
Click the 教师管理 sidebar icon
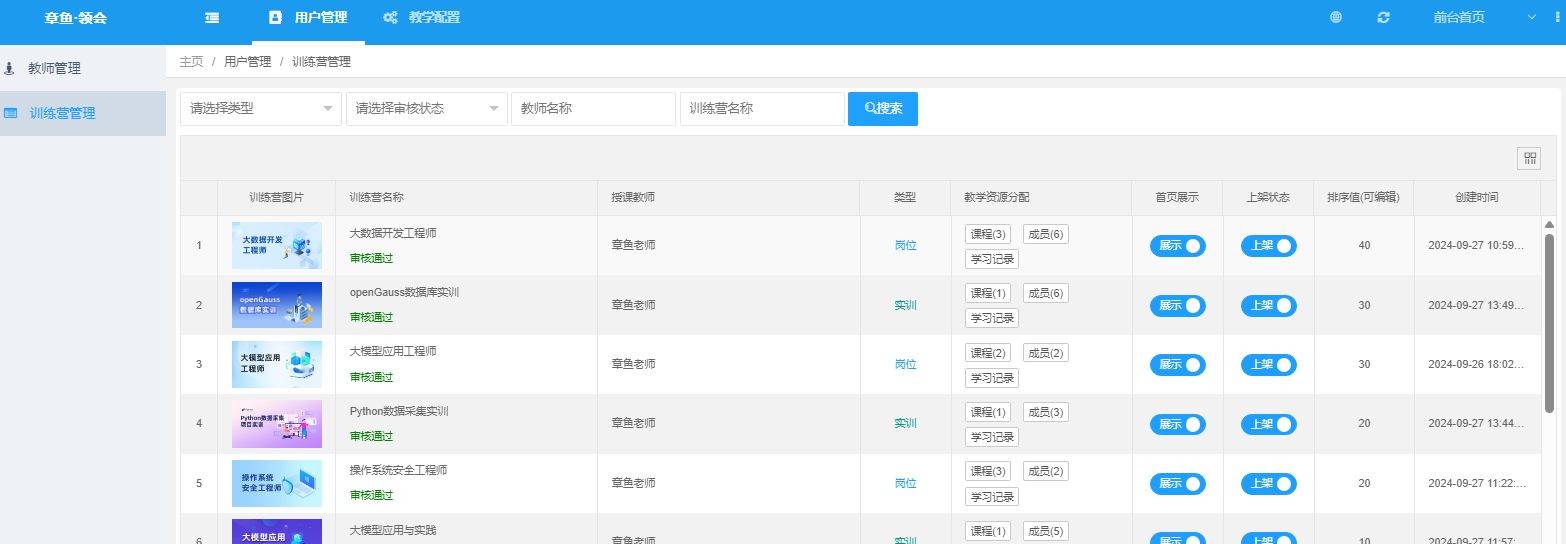point(10,69)
